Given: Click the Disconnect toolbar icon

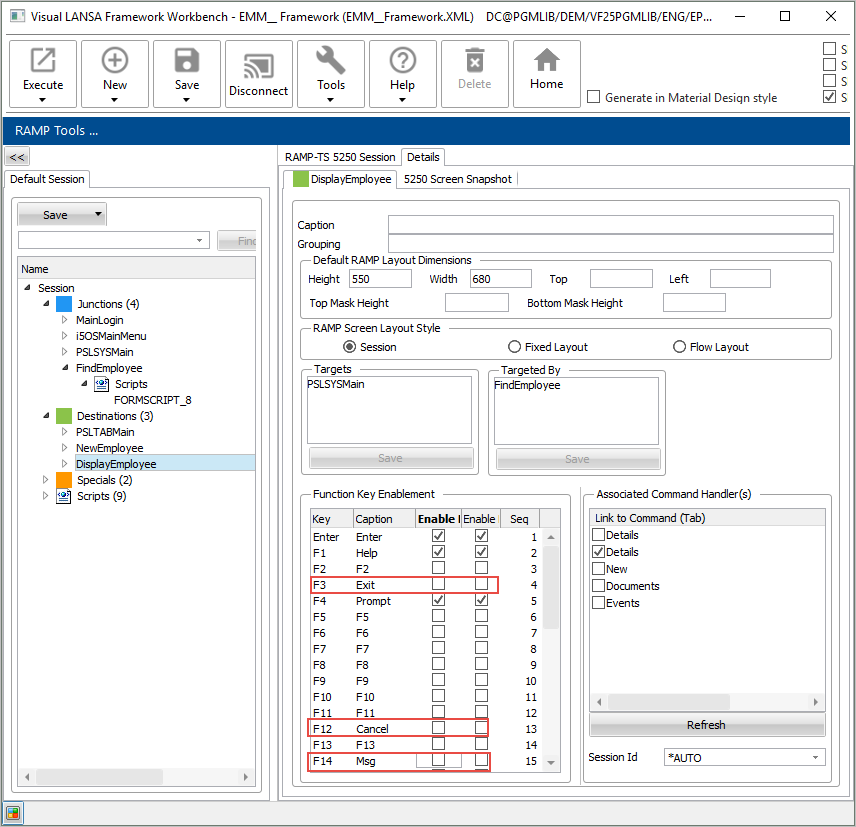Looking at the screenshot, I should [x=258, y=67].
